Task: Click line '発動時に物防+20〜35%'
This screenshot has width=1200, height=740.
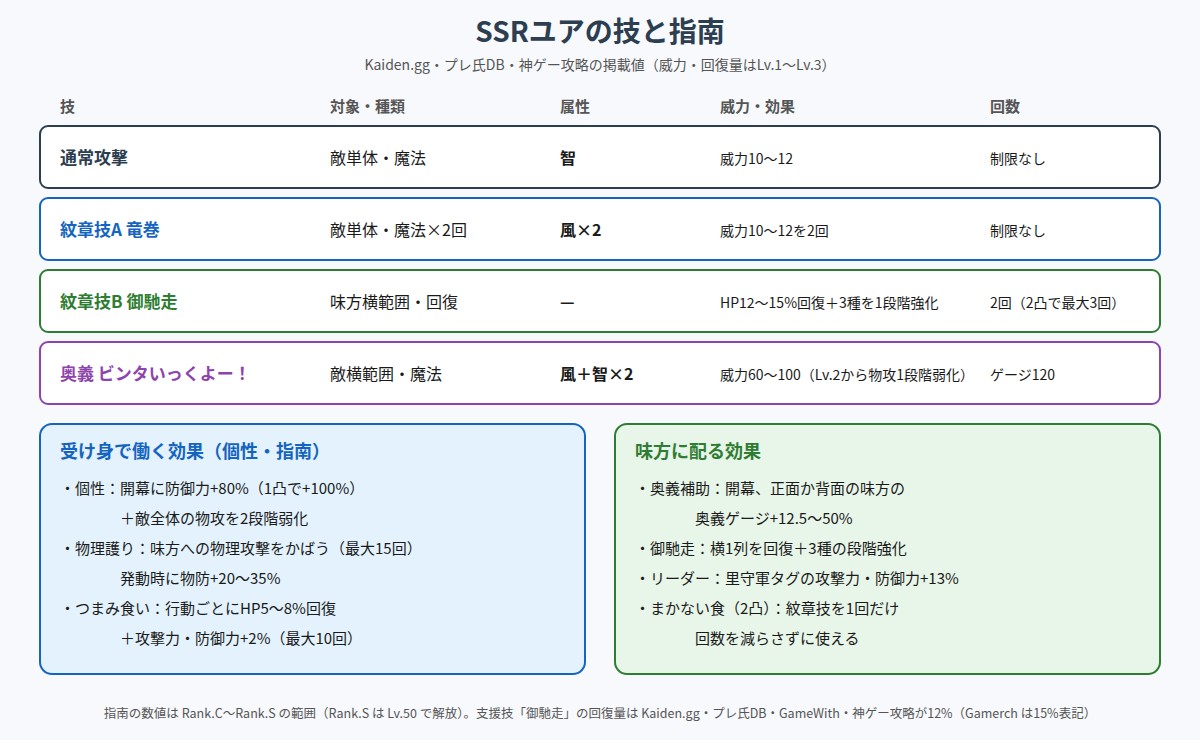Action: (x=200, y=578)
